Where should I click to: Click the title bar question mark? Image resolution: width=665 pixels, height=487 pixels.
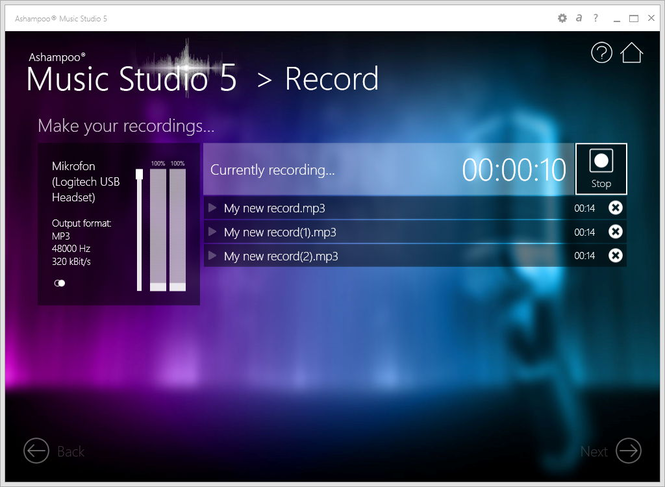pos(595,18)
